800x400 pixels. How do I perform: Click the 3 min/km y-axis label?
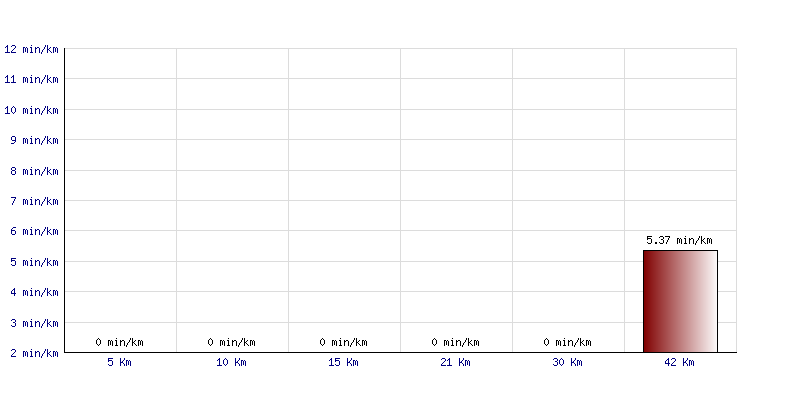tap(34, 323)
